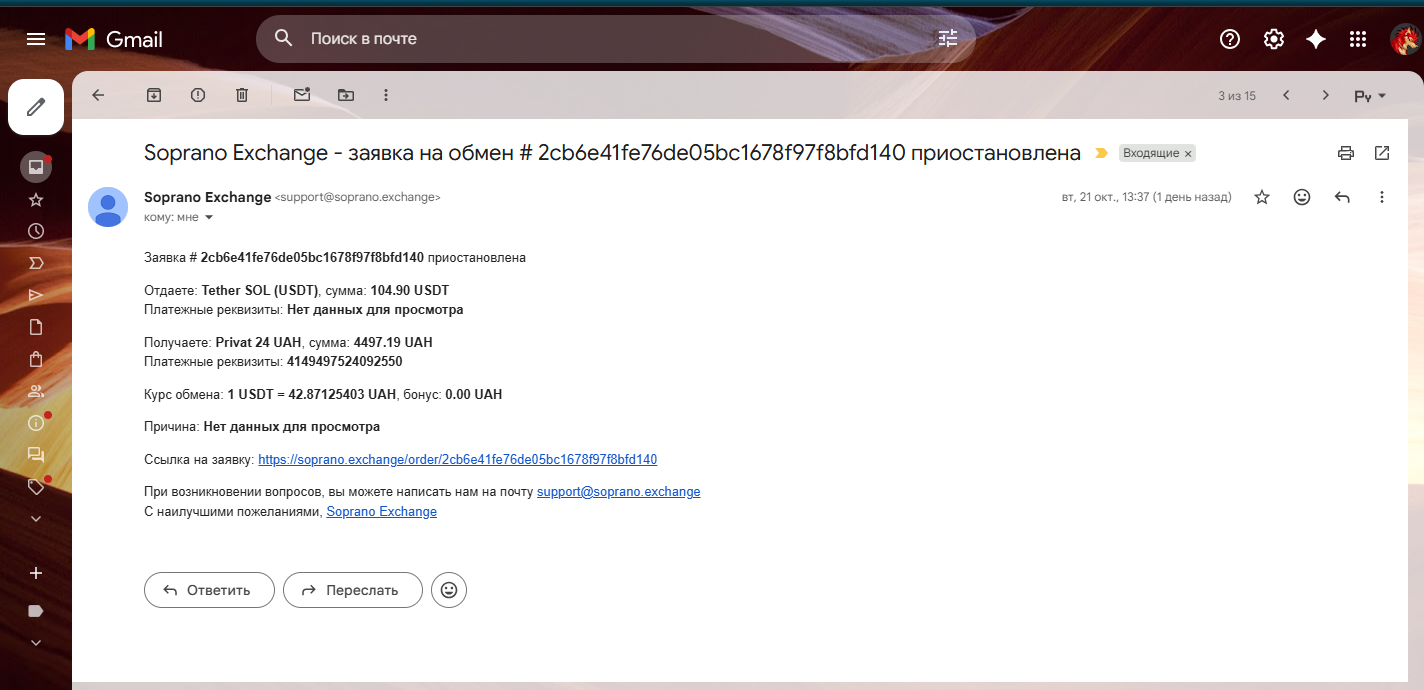Open the email in a new window

pyautogui.click(x=1382, y=153)
